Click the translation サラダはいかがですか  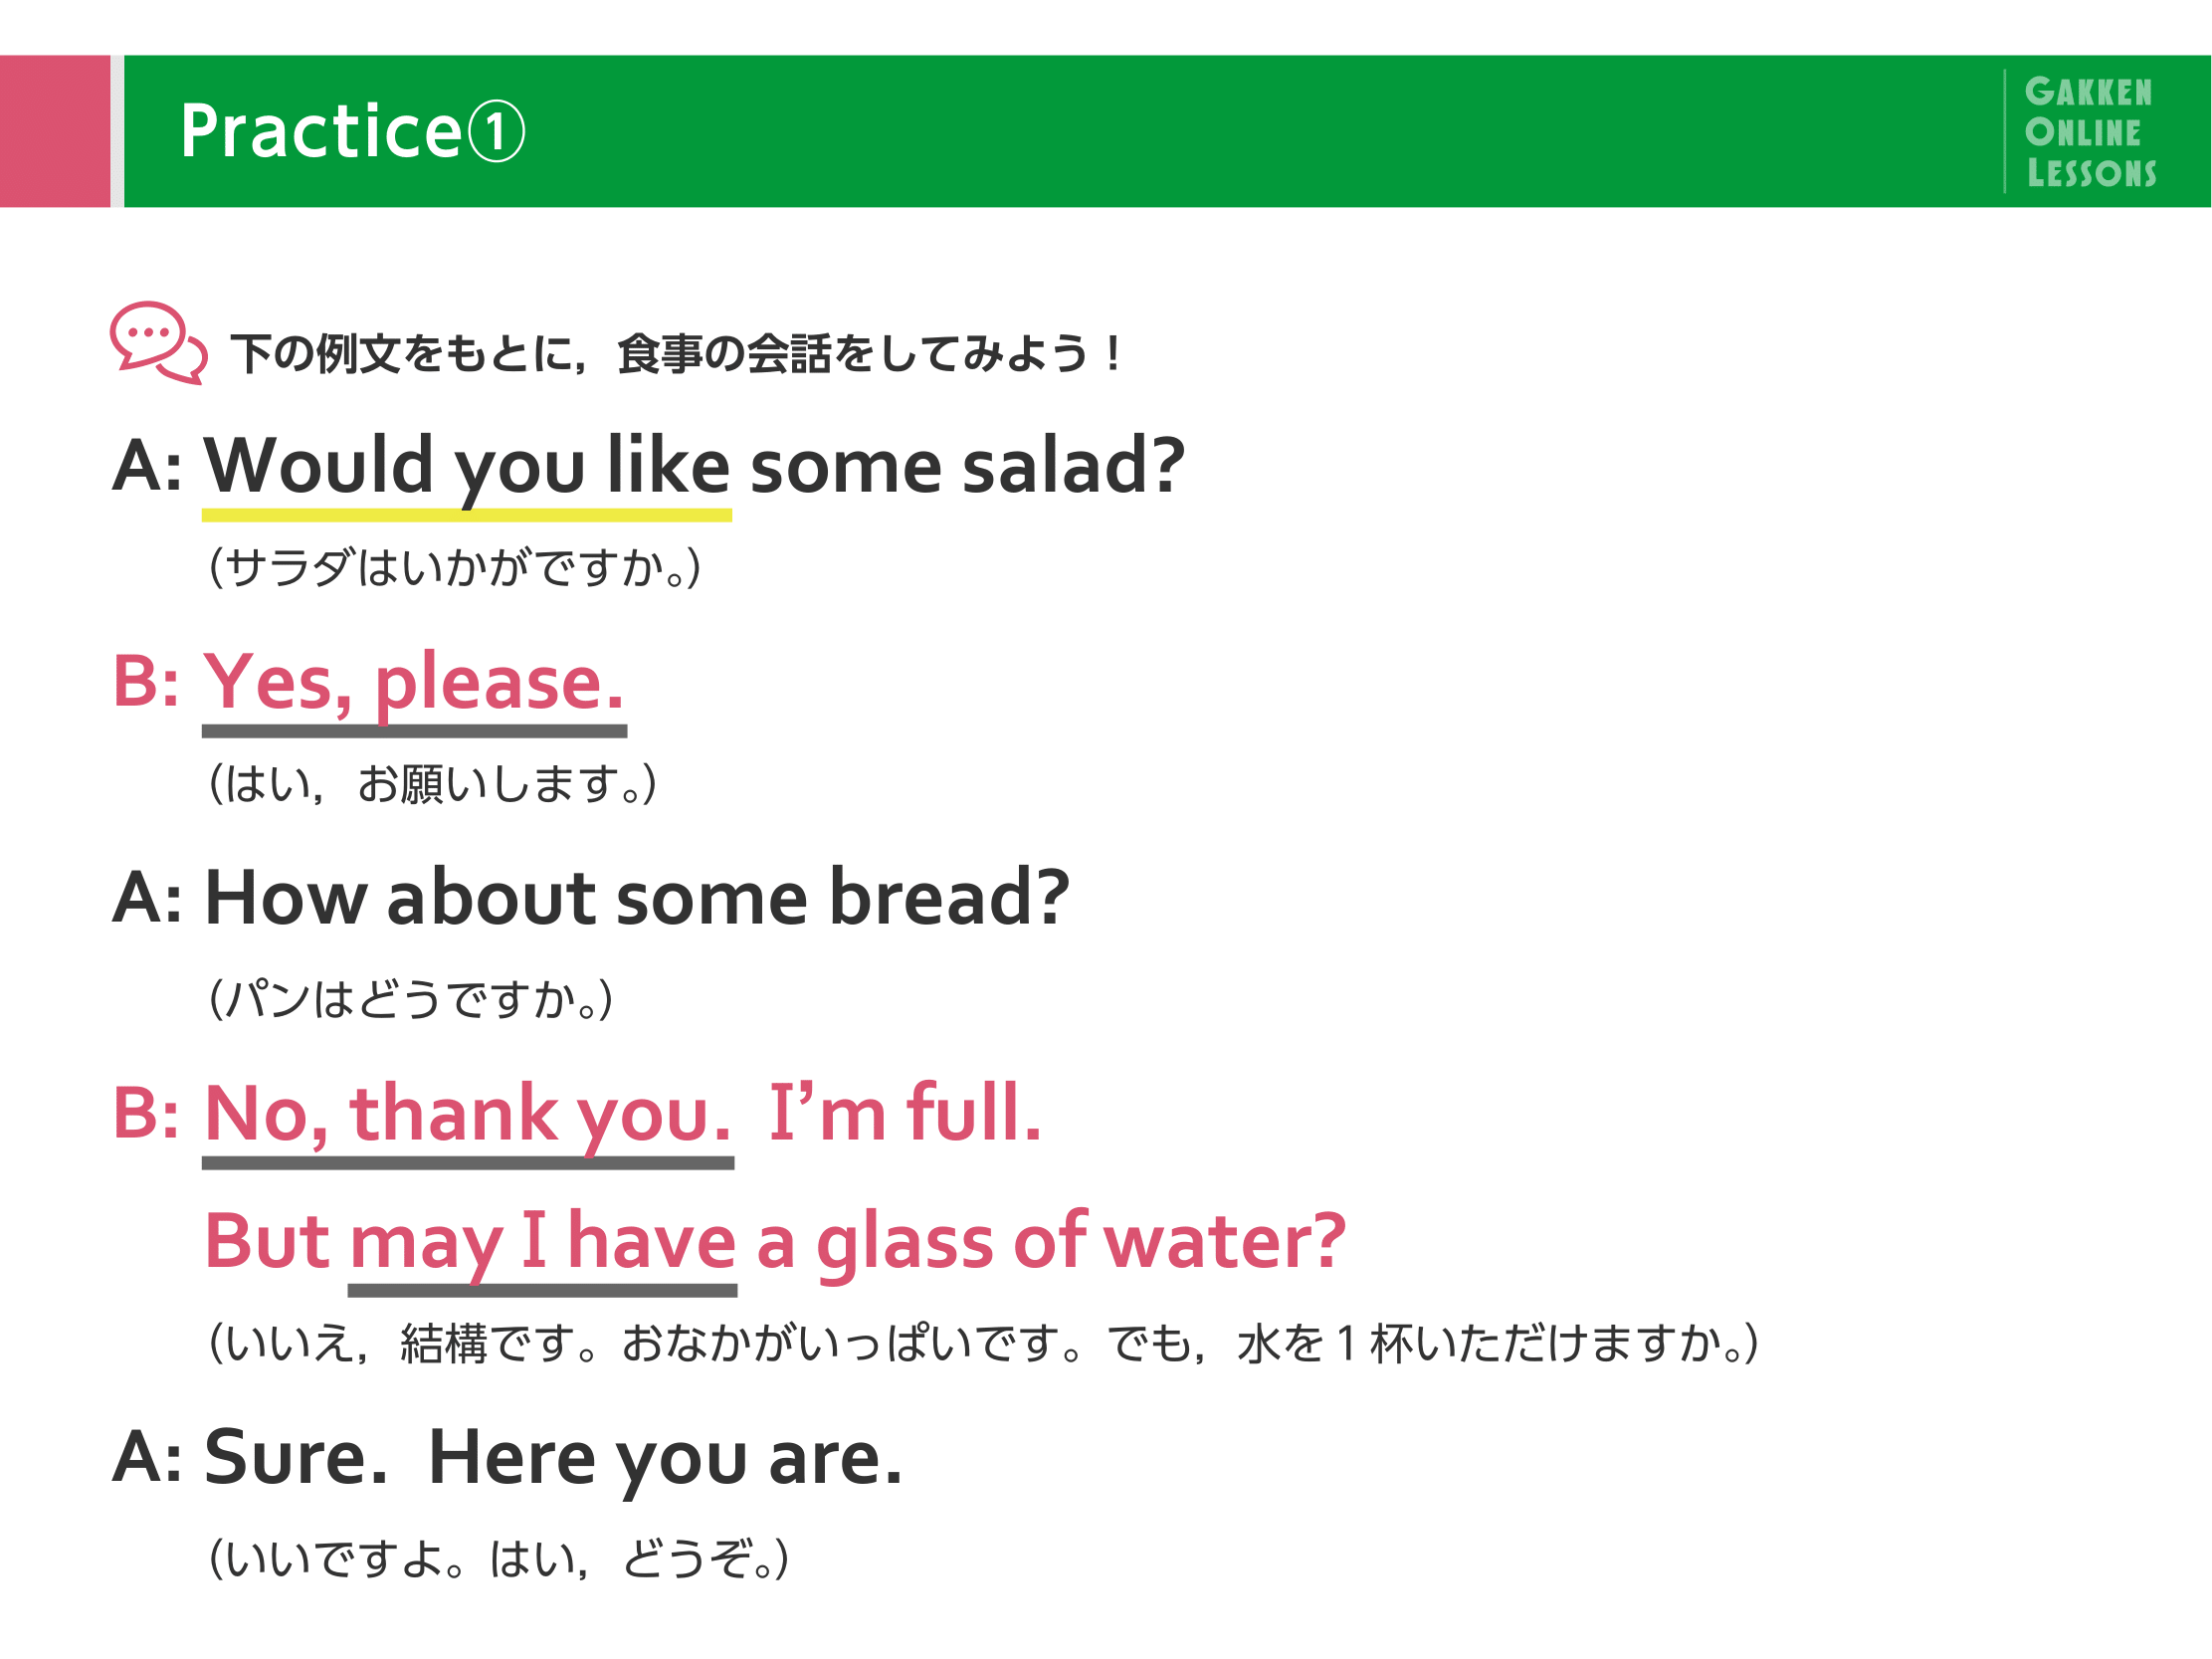click(x=455, y=567)
